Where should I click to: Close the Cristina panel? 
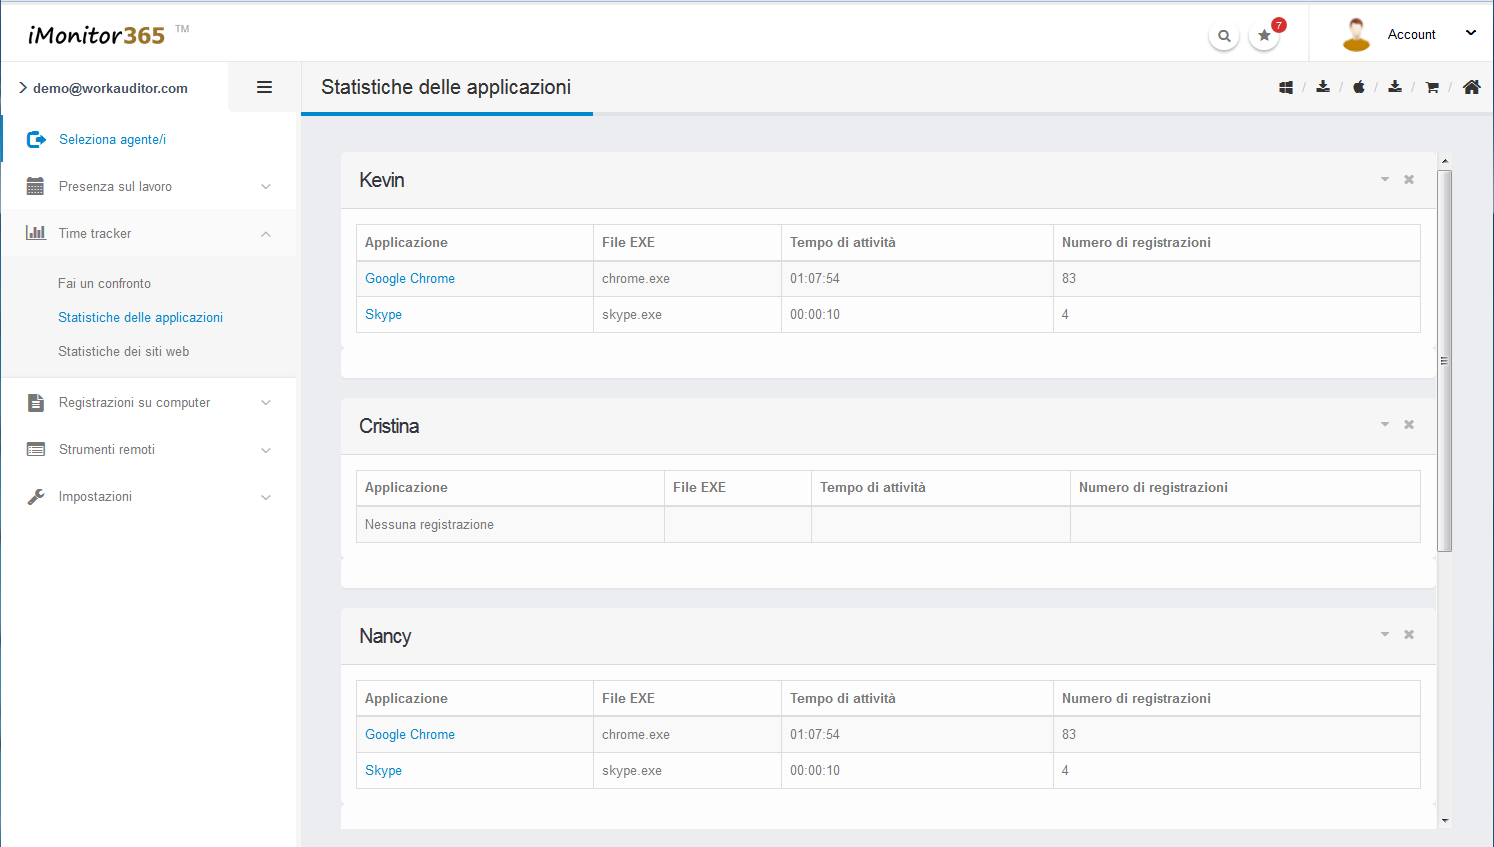pos(1409,425)
